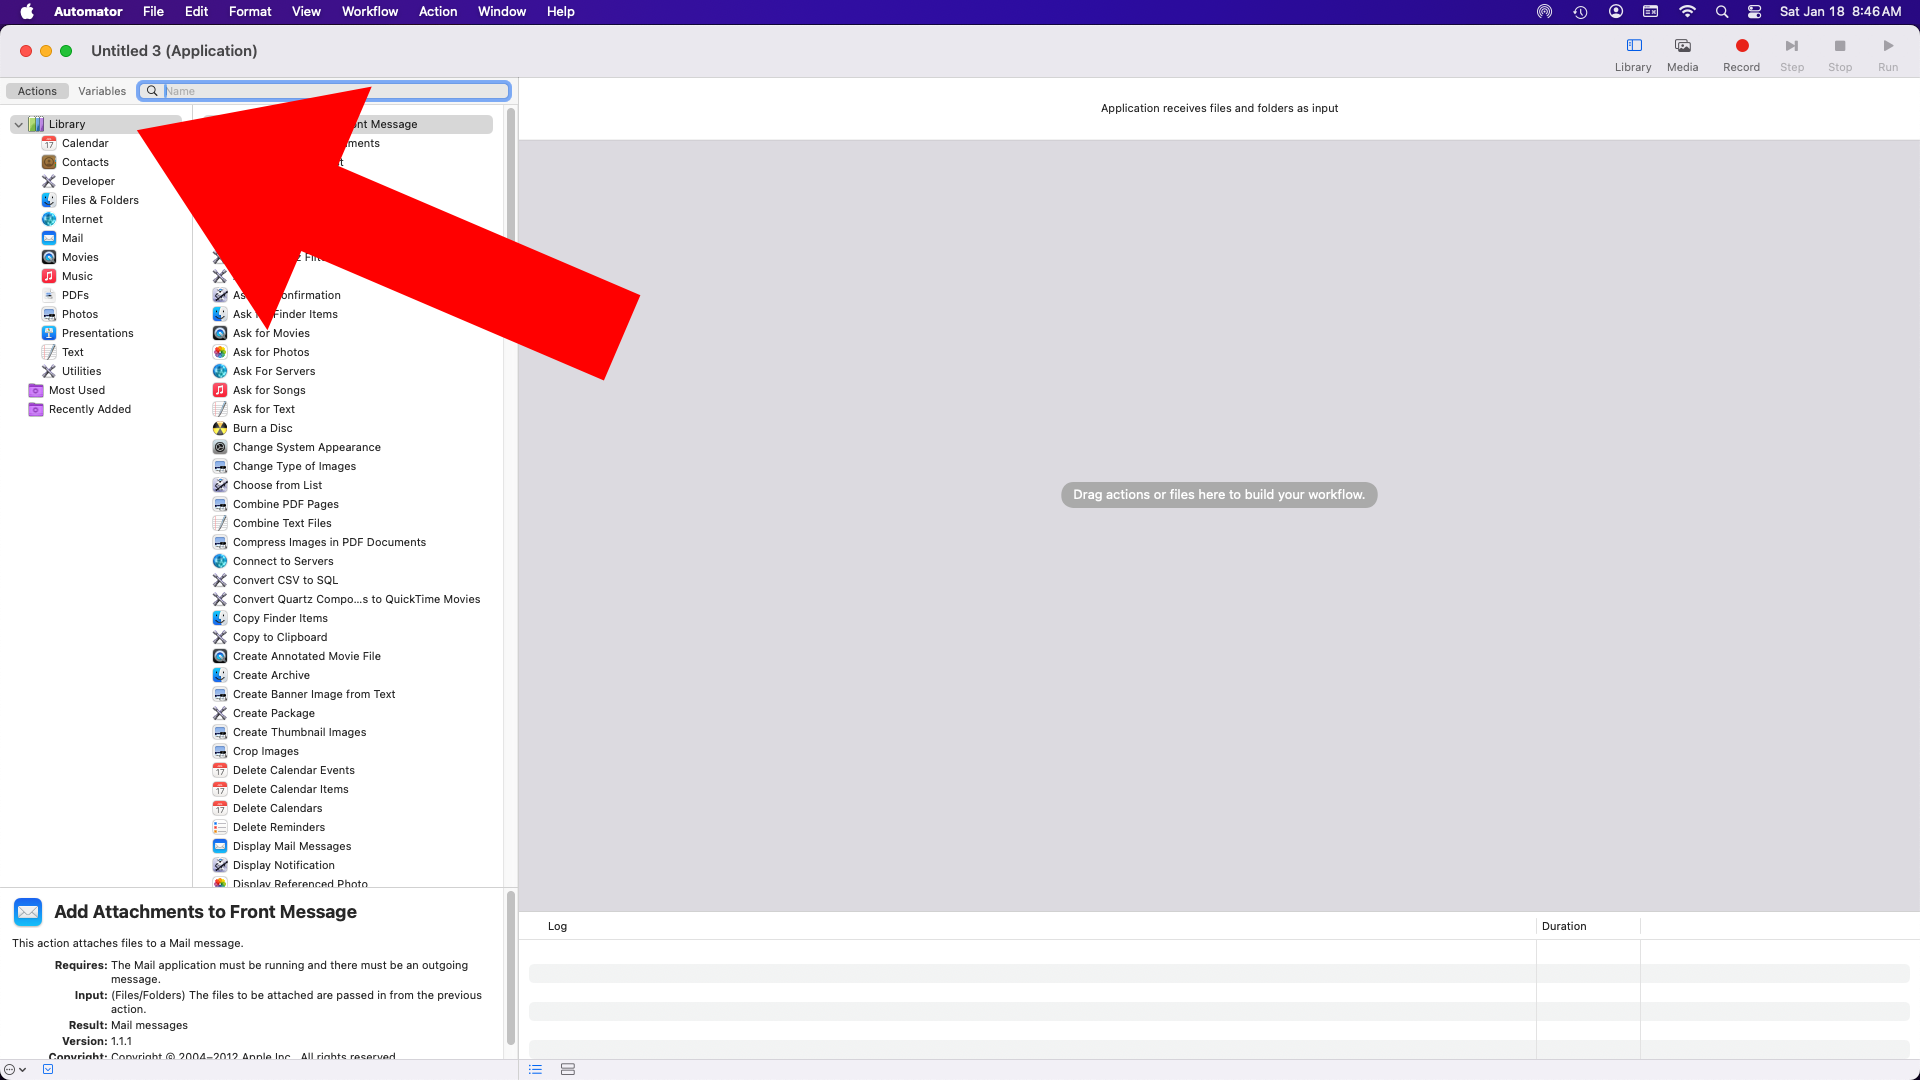The height and width of the screenshot is (1080, 1920).
Task: Select the Connect to Servers action
Action: coord(283,561)
